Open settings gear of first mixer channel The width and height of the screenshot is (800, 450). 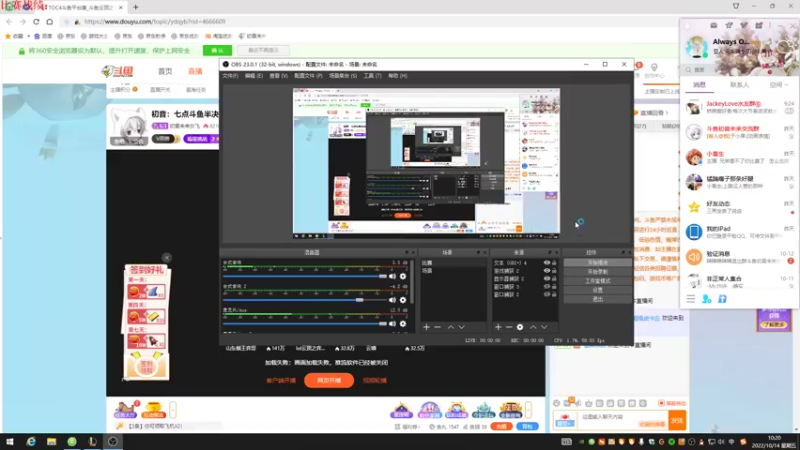[403, 276]
